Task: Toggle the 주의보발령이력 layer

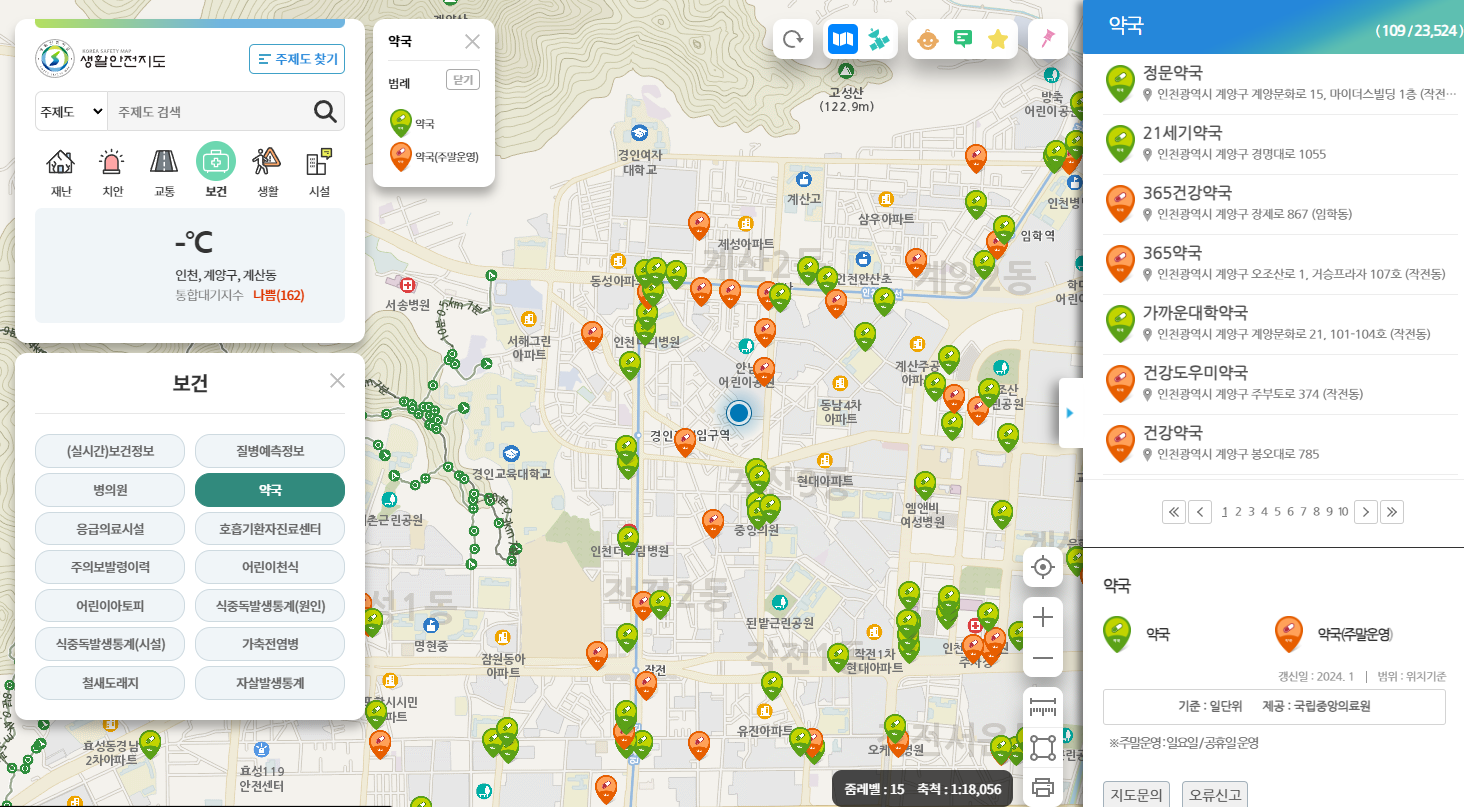Action: [x=110, y=567]
